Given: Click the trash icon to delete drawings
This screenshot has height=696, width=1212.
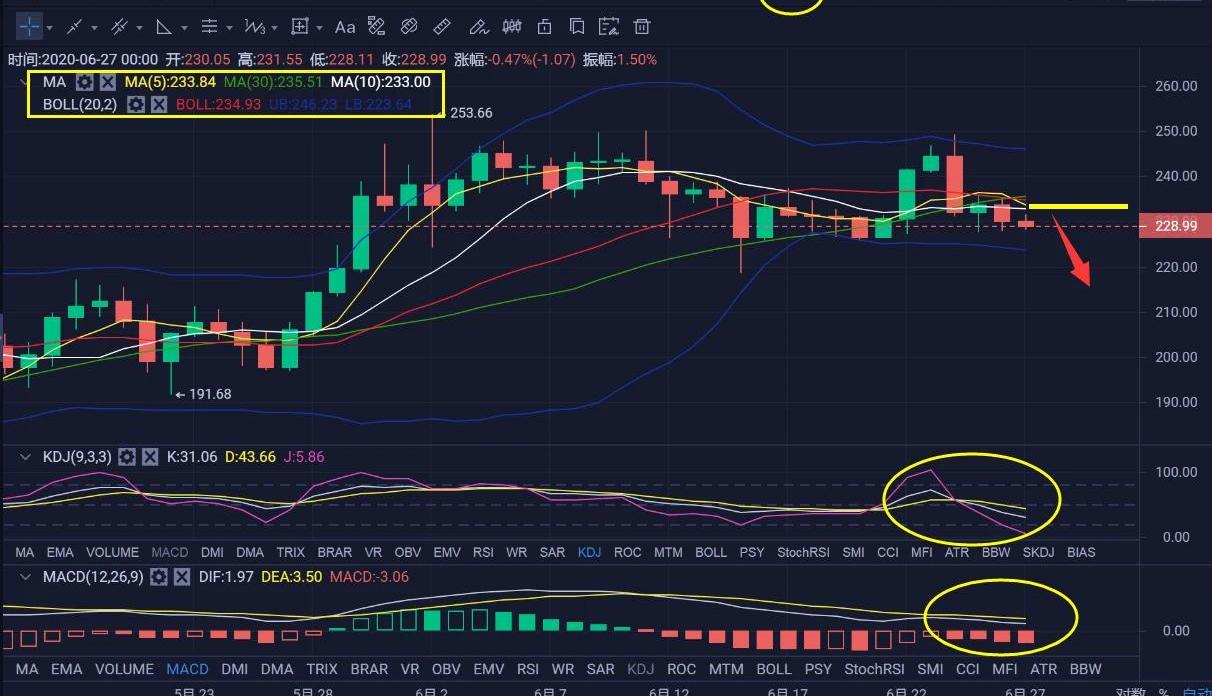Looking at the screenshot, I should click(x=642, y=27).
